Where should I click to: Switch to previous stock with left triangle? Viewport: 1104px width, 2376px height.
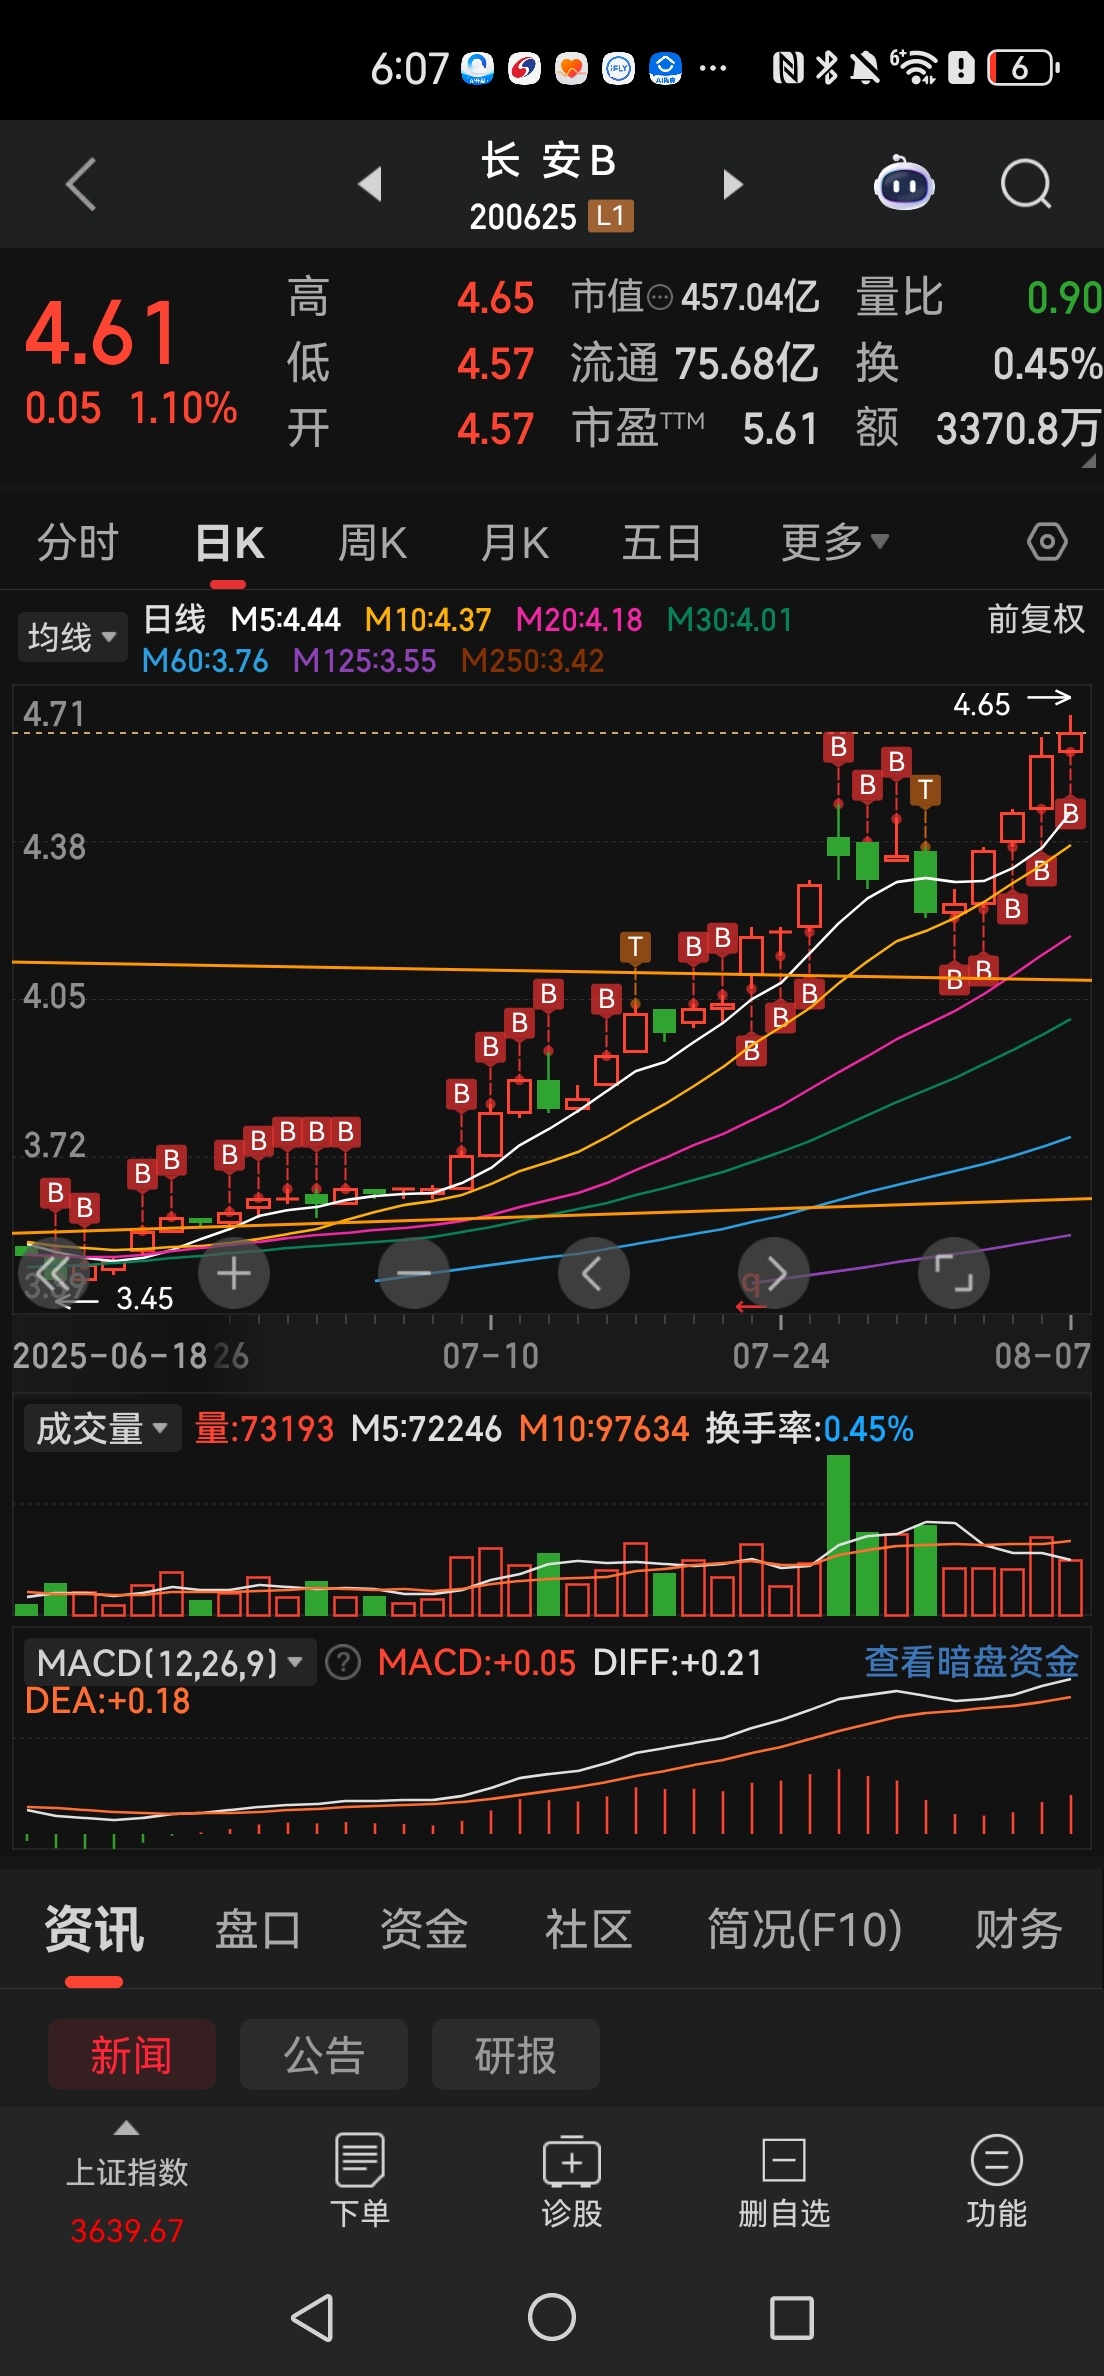(370, 184)
